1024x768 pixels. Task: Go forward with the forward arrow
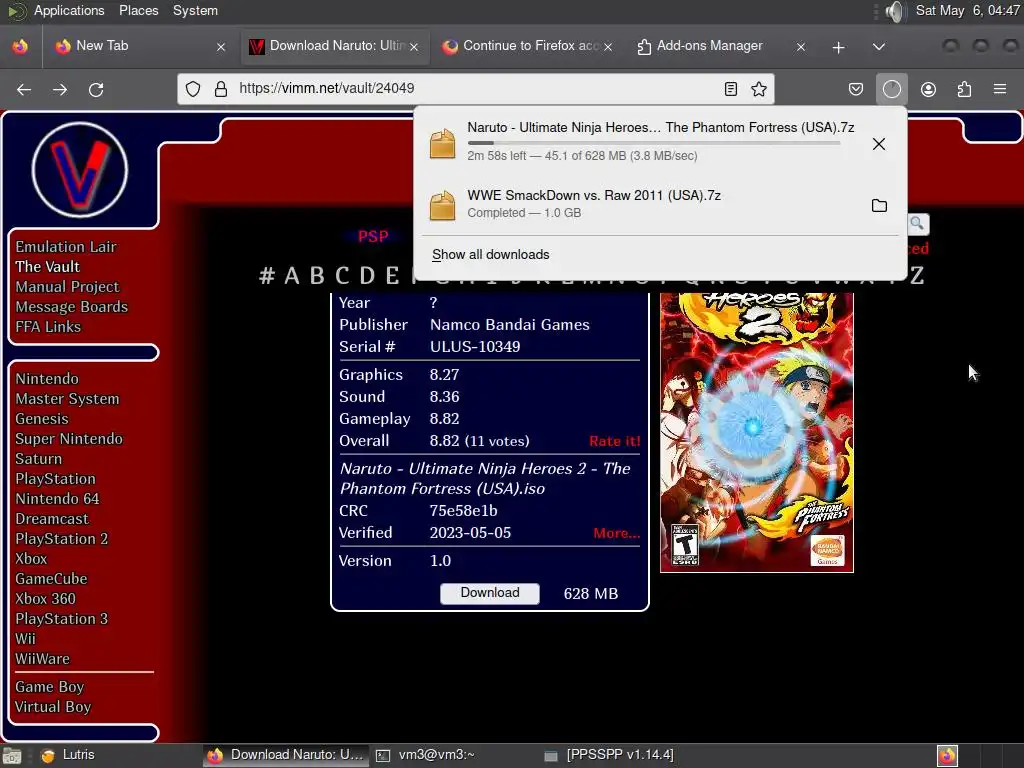[x=60, y=89]
